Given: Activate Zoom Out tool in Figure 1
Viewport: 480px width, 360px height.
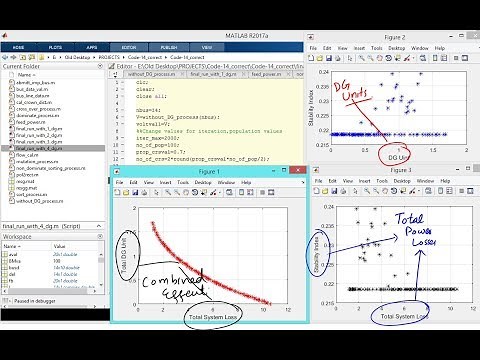Looking at the screenshot, I should coord(177,192).
